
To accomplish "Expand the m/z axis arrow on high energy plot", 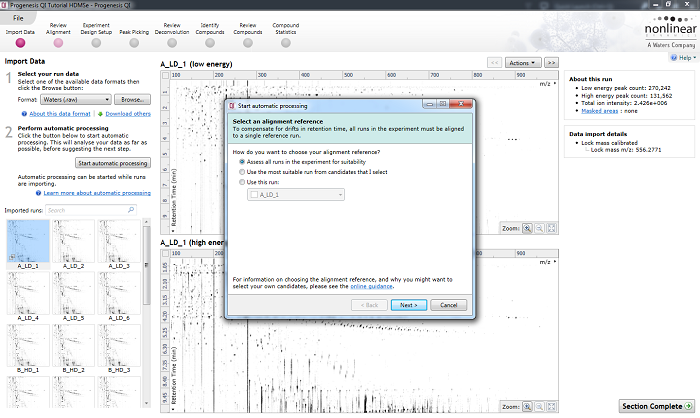I will [x=555, y=262].
